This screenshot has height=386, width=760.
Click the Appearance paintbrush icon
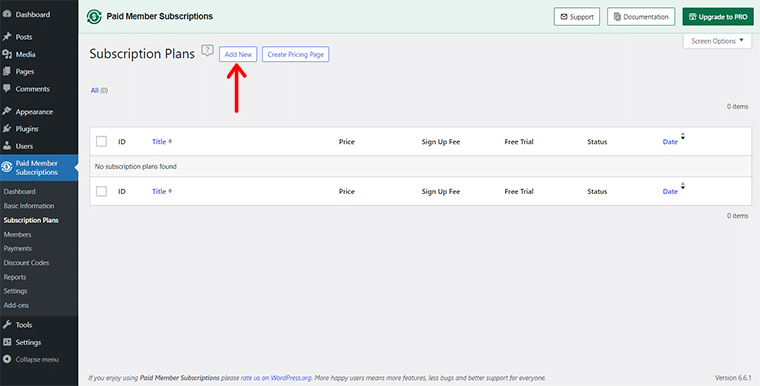click(x=7, y=112)
